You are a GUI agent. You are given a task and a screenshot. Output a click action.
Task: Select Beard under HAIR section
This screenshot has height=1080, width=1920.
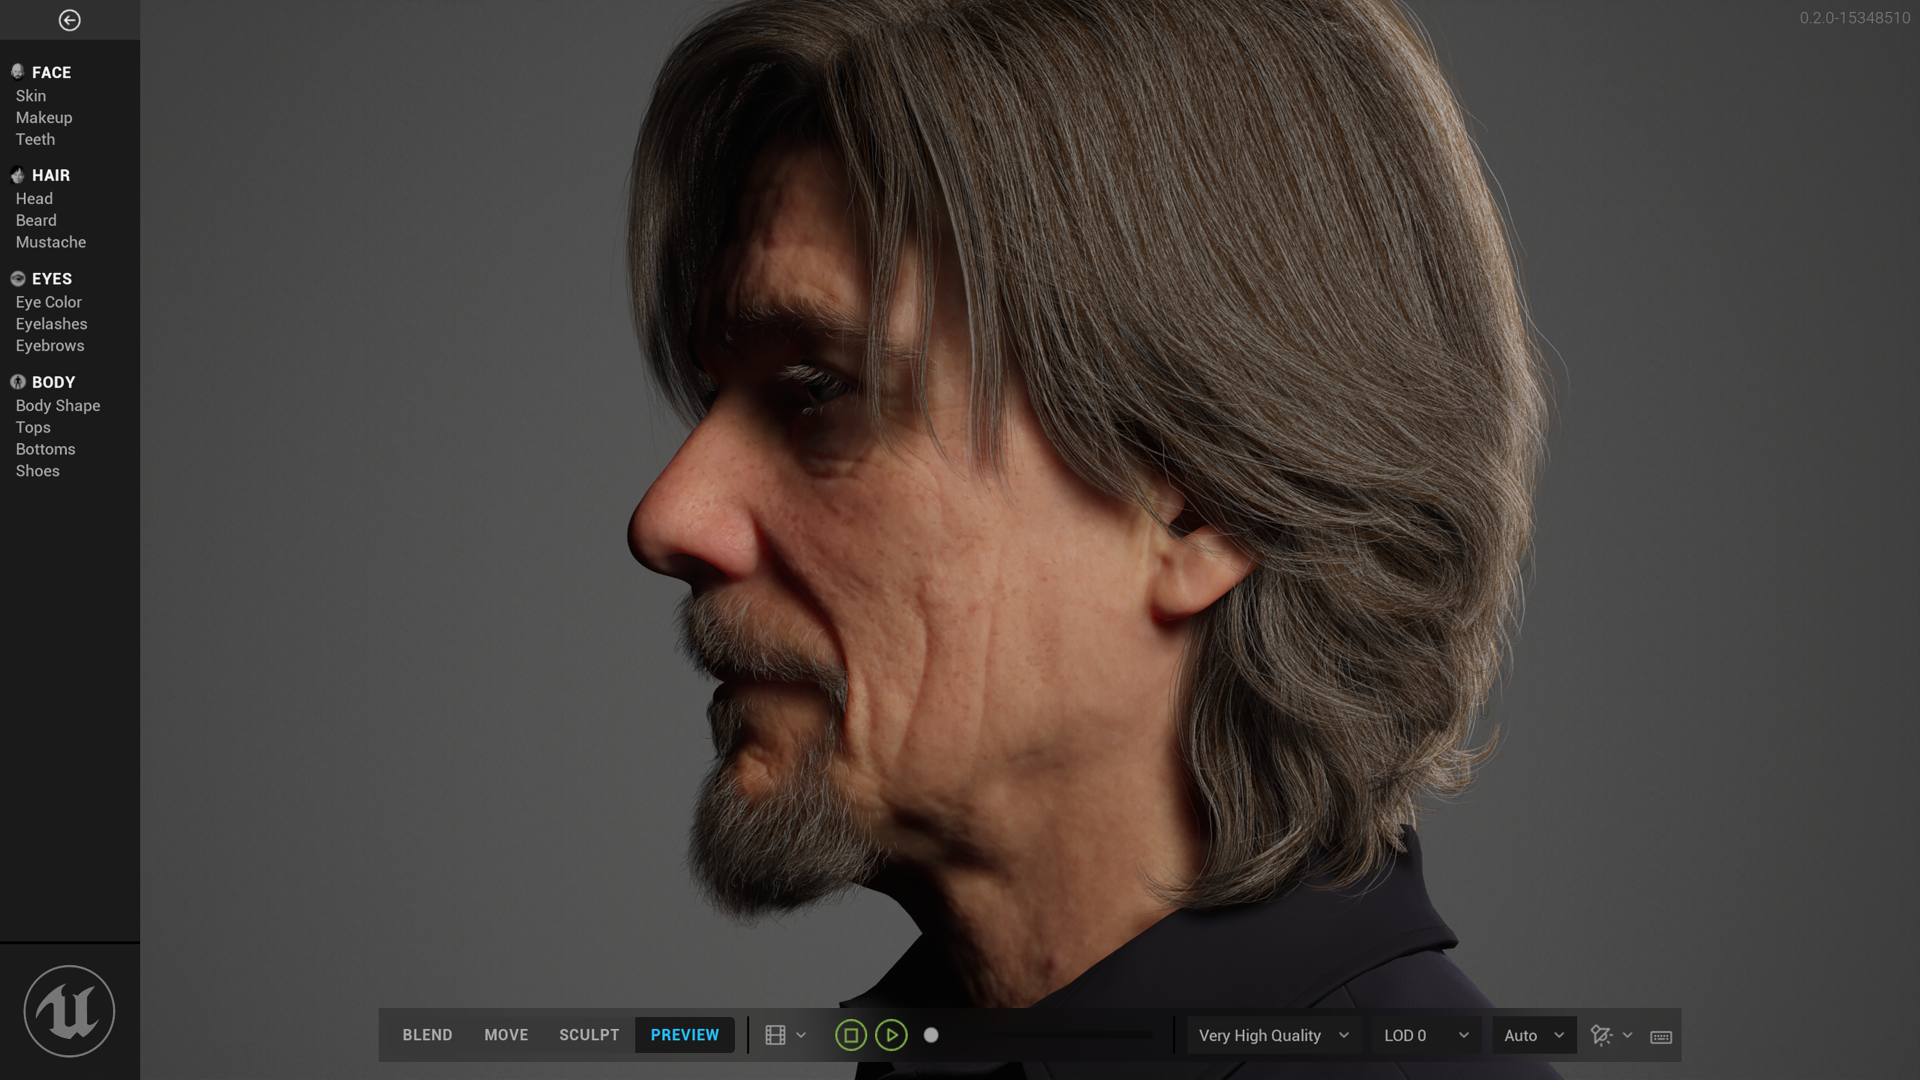[34, 220]
